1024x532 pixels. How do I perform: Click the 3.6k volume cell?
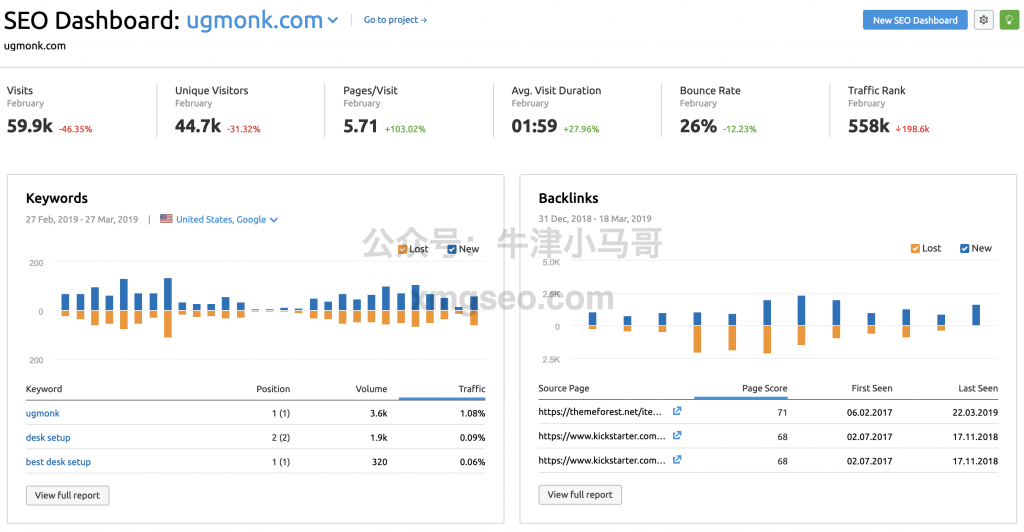point(378,413)
